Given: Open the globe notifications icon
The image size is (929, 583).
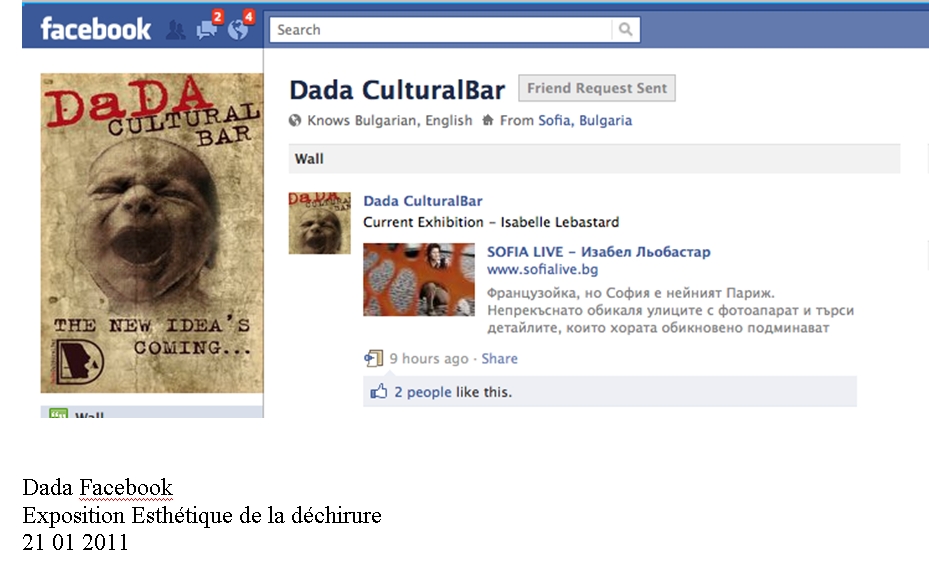Looking at the screenshot, I should [x=238, y=29].
